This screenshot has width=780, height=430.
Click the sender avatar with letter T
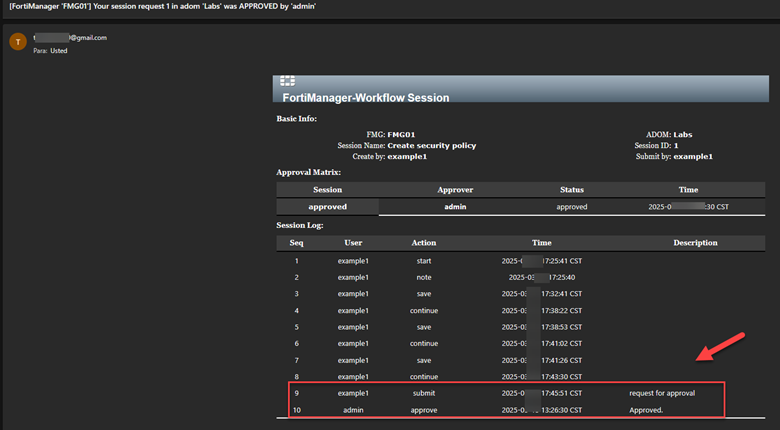[18, 42]
